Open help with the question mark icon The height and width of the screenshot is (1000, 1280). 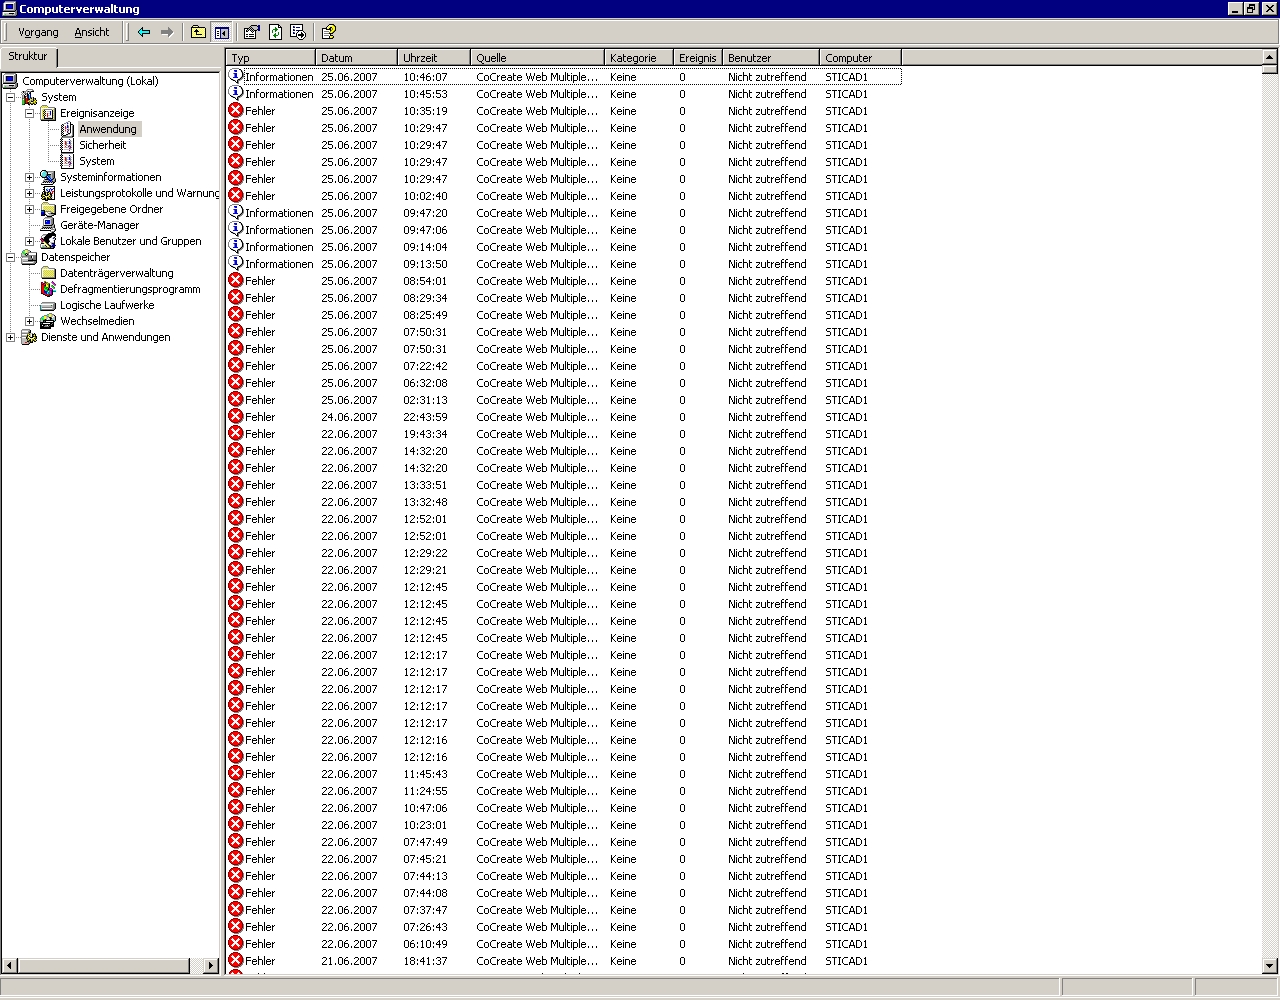tap(329, 32)
